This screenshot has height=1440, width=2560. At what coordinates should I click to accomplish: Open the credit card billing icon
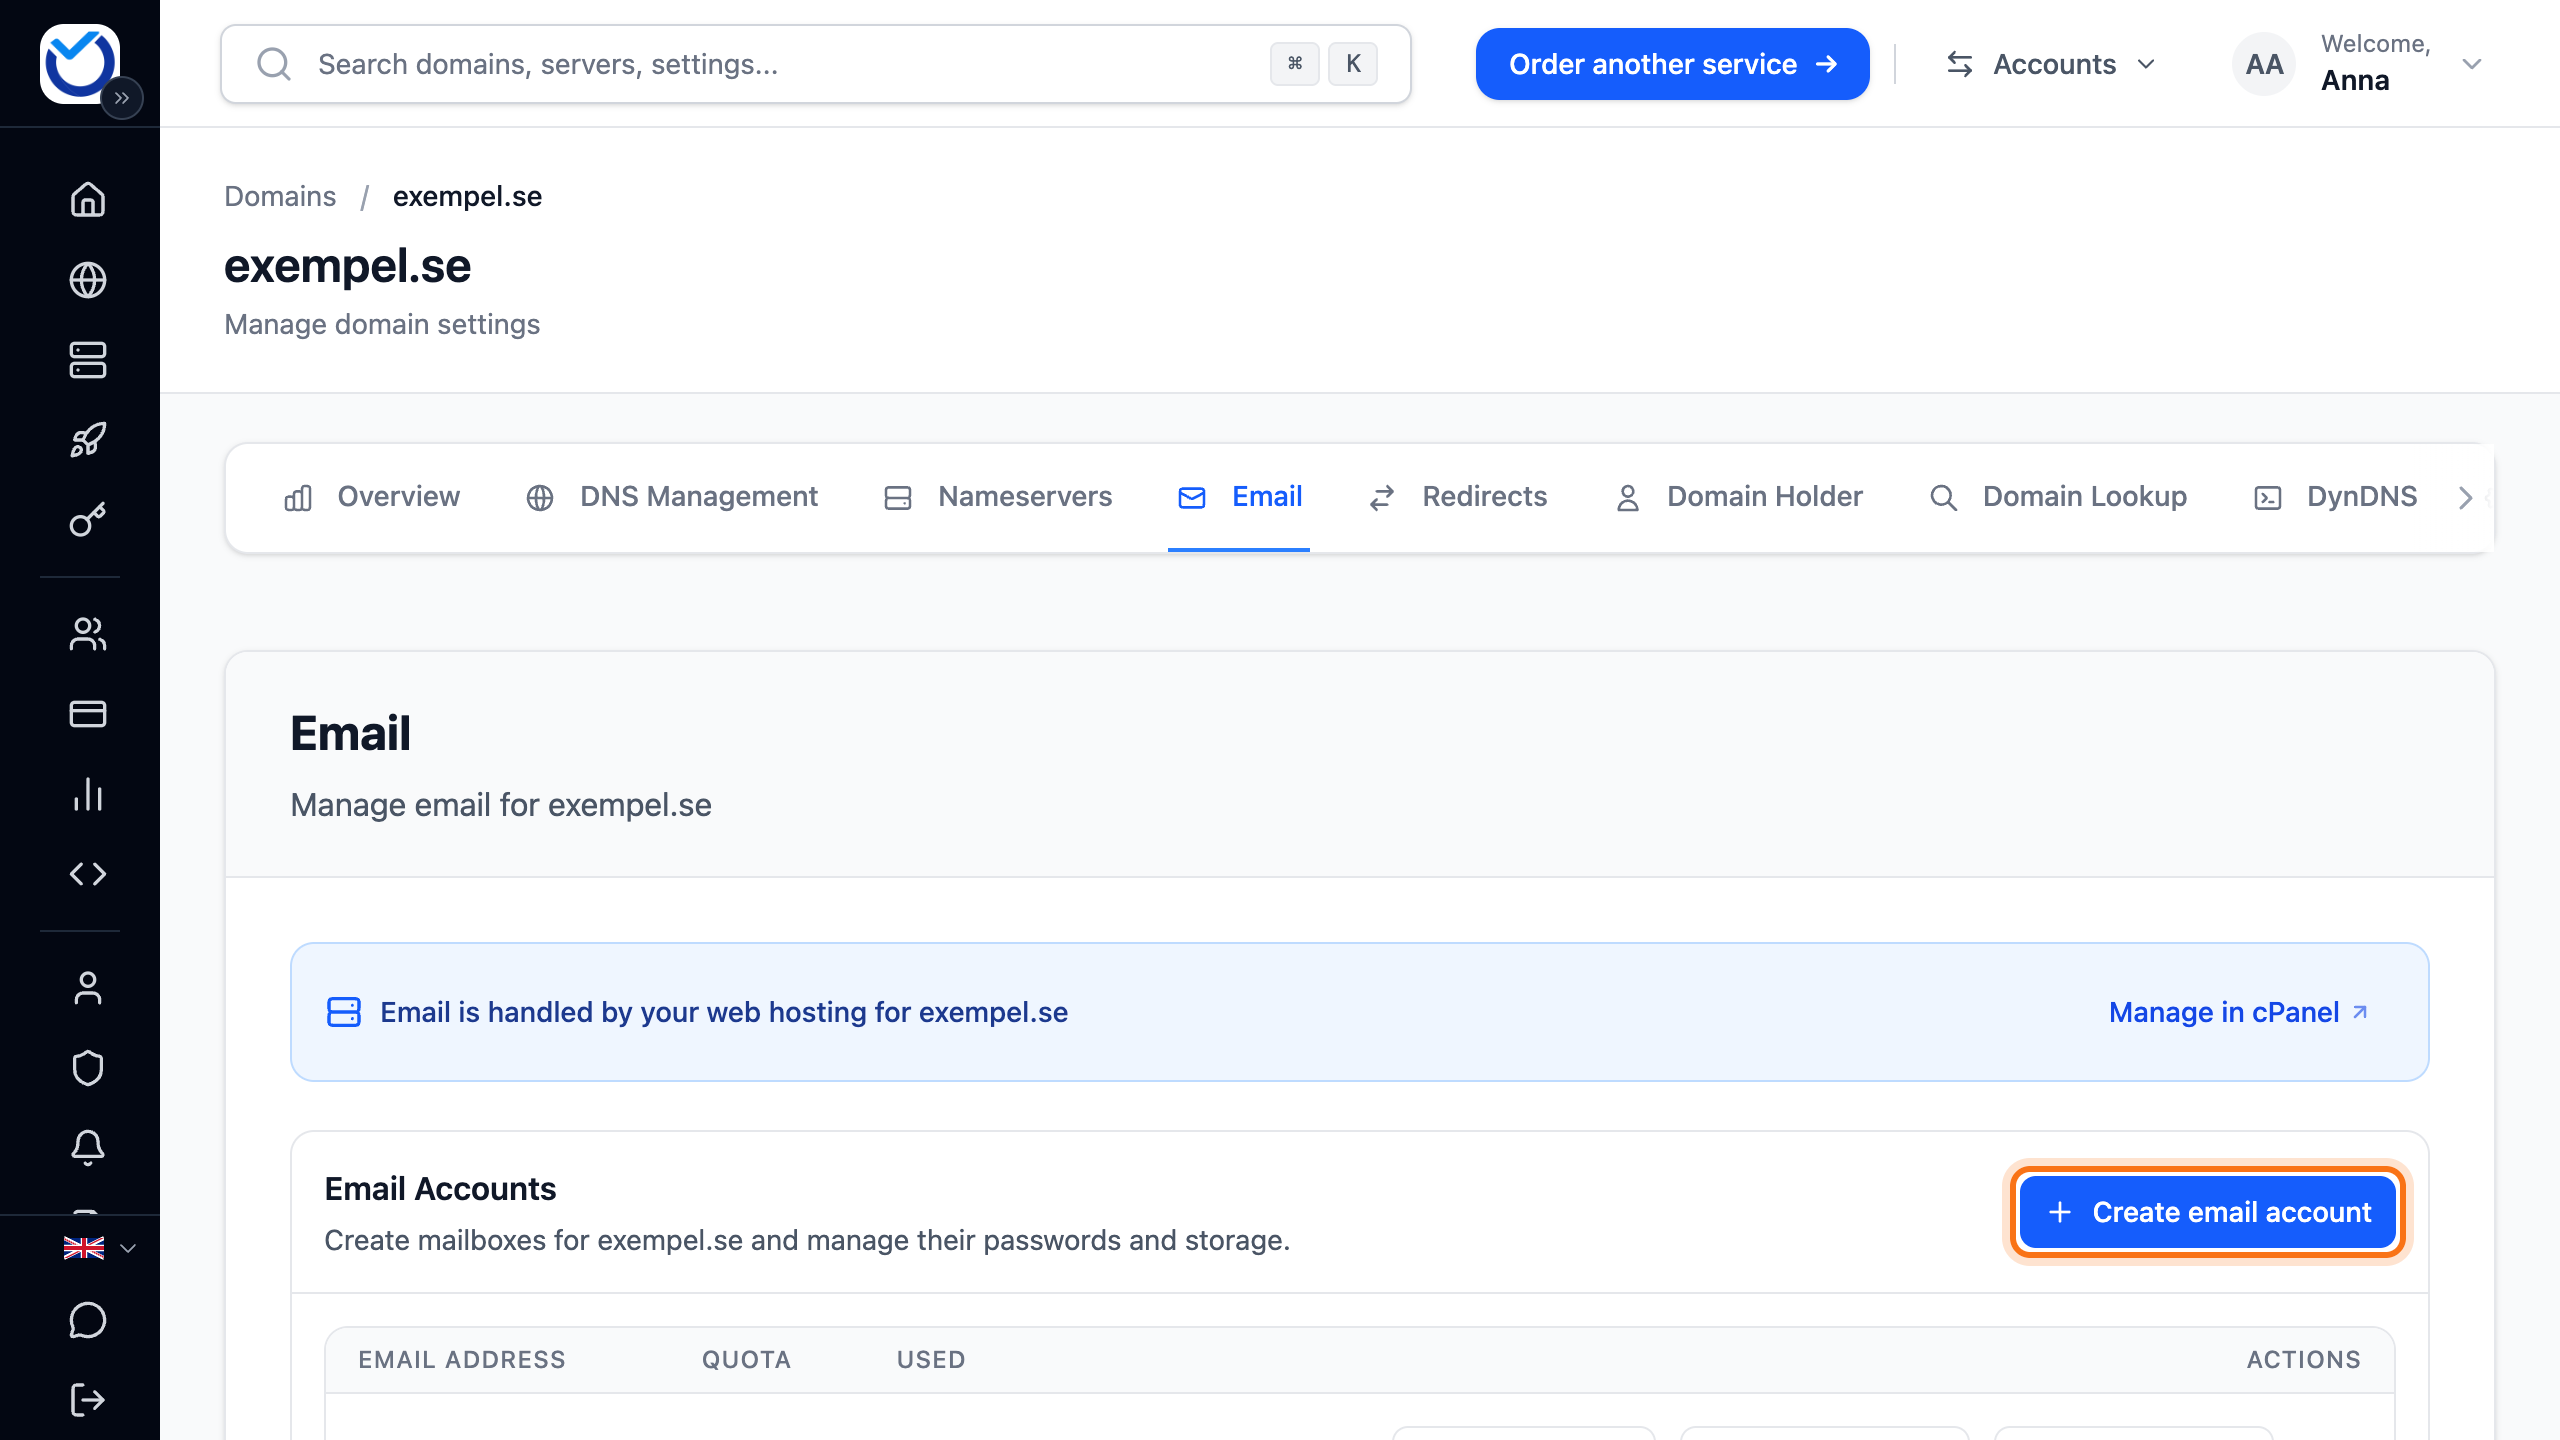coord(88,714)
